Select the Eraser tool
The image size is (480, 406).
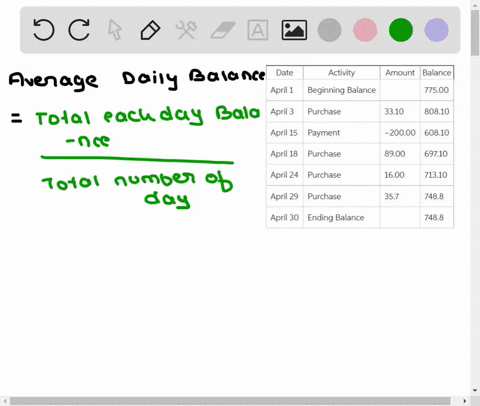point(223,30)
